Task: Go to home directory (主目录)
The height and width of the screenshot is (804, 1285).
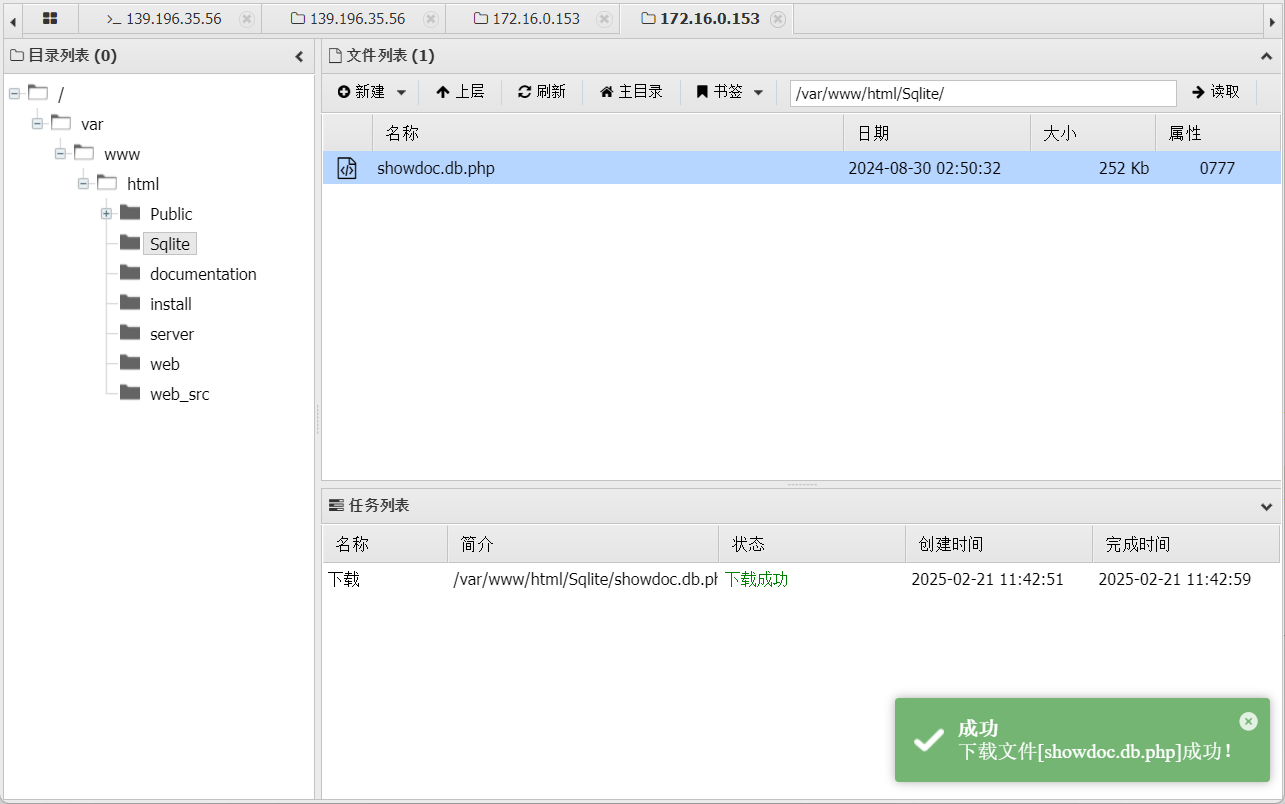Action: [x=631, y=92]
